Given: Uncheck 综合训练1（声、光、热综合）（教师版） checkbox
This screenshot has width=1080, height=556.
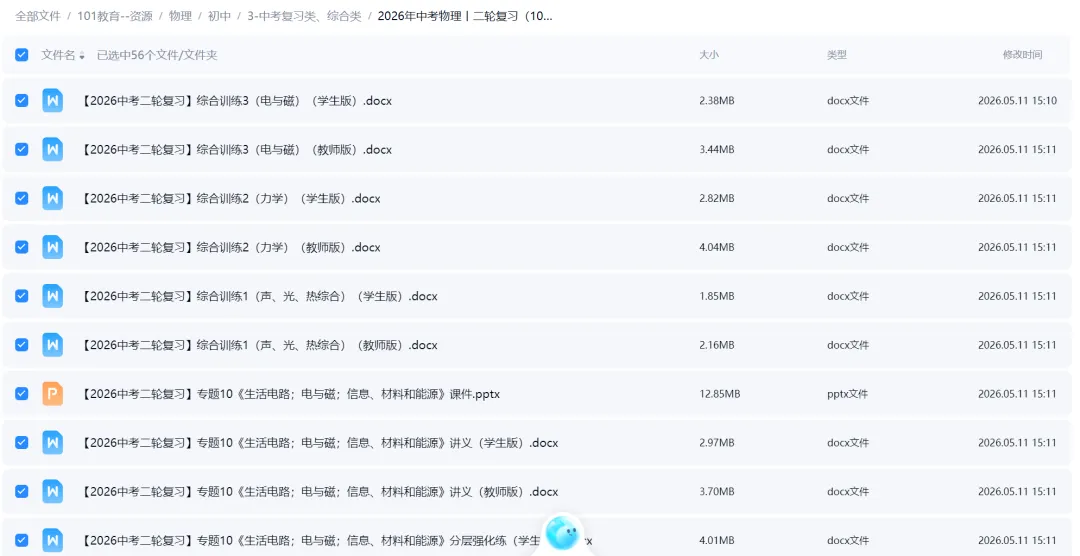Looking at the screenshot, I should tap(21, 345).
